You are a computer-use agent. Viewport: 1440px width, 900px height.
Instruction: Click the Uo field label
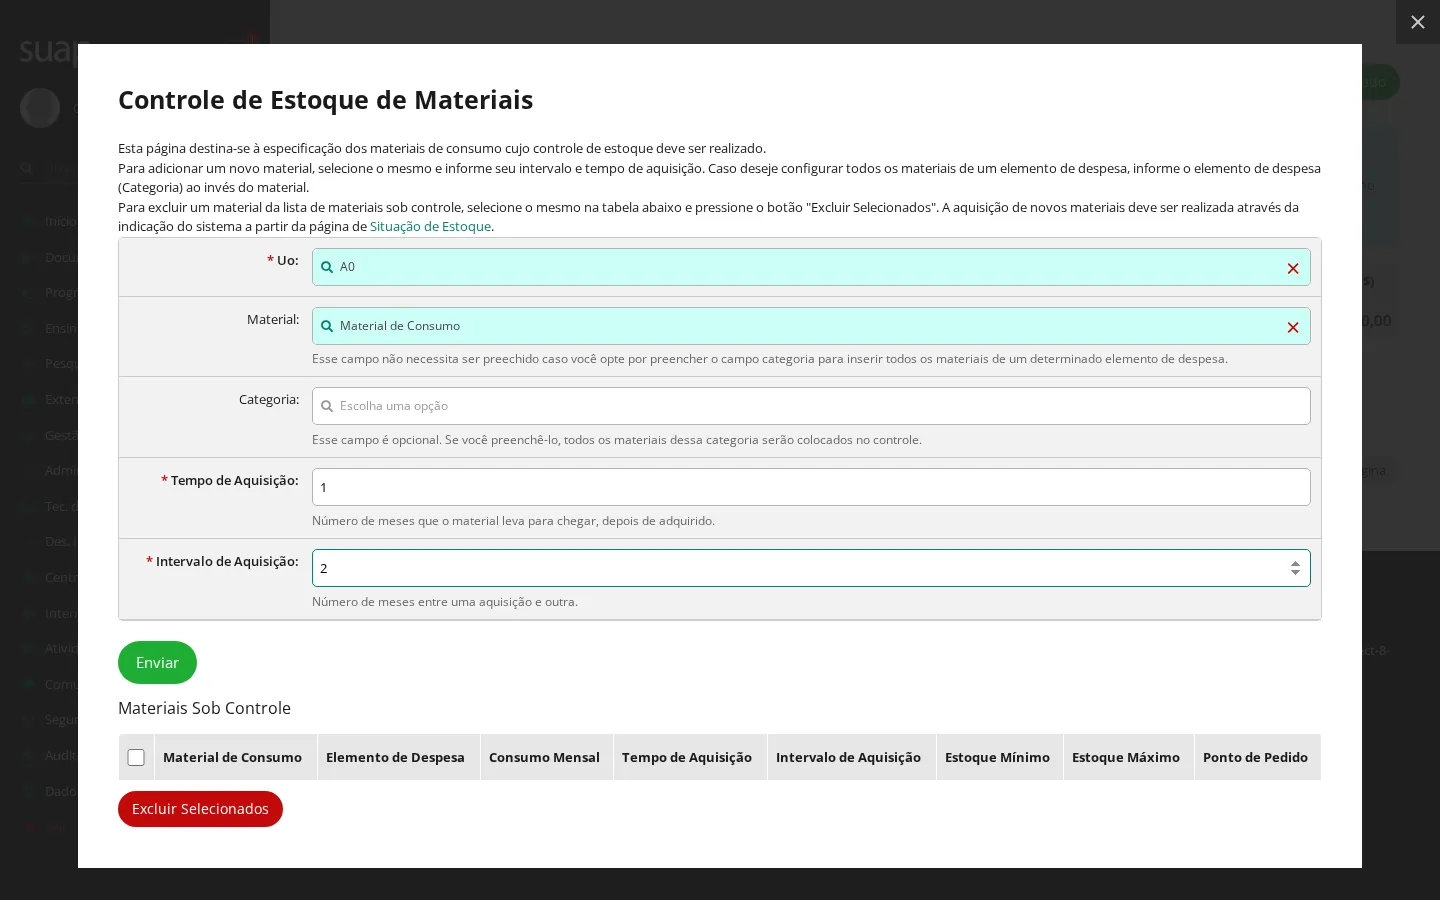283,260
